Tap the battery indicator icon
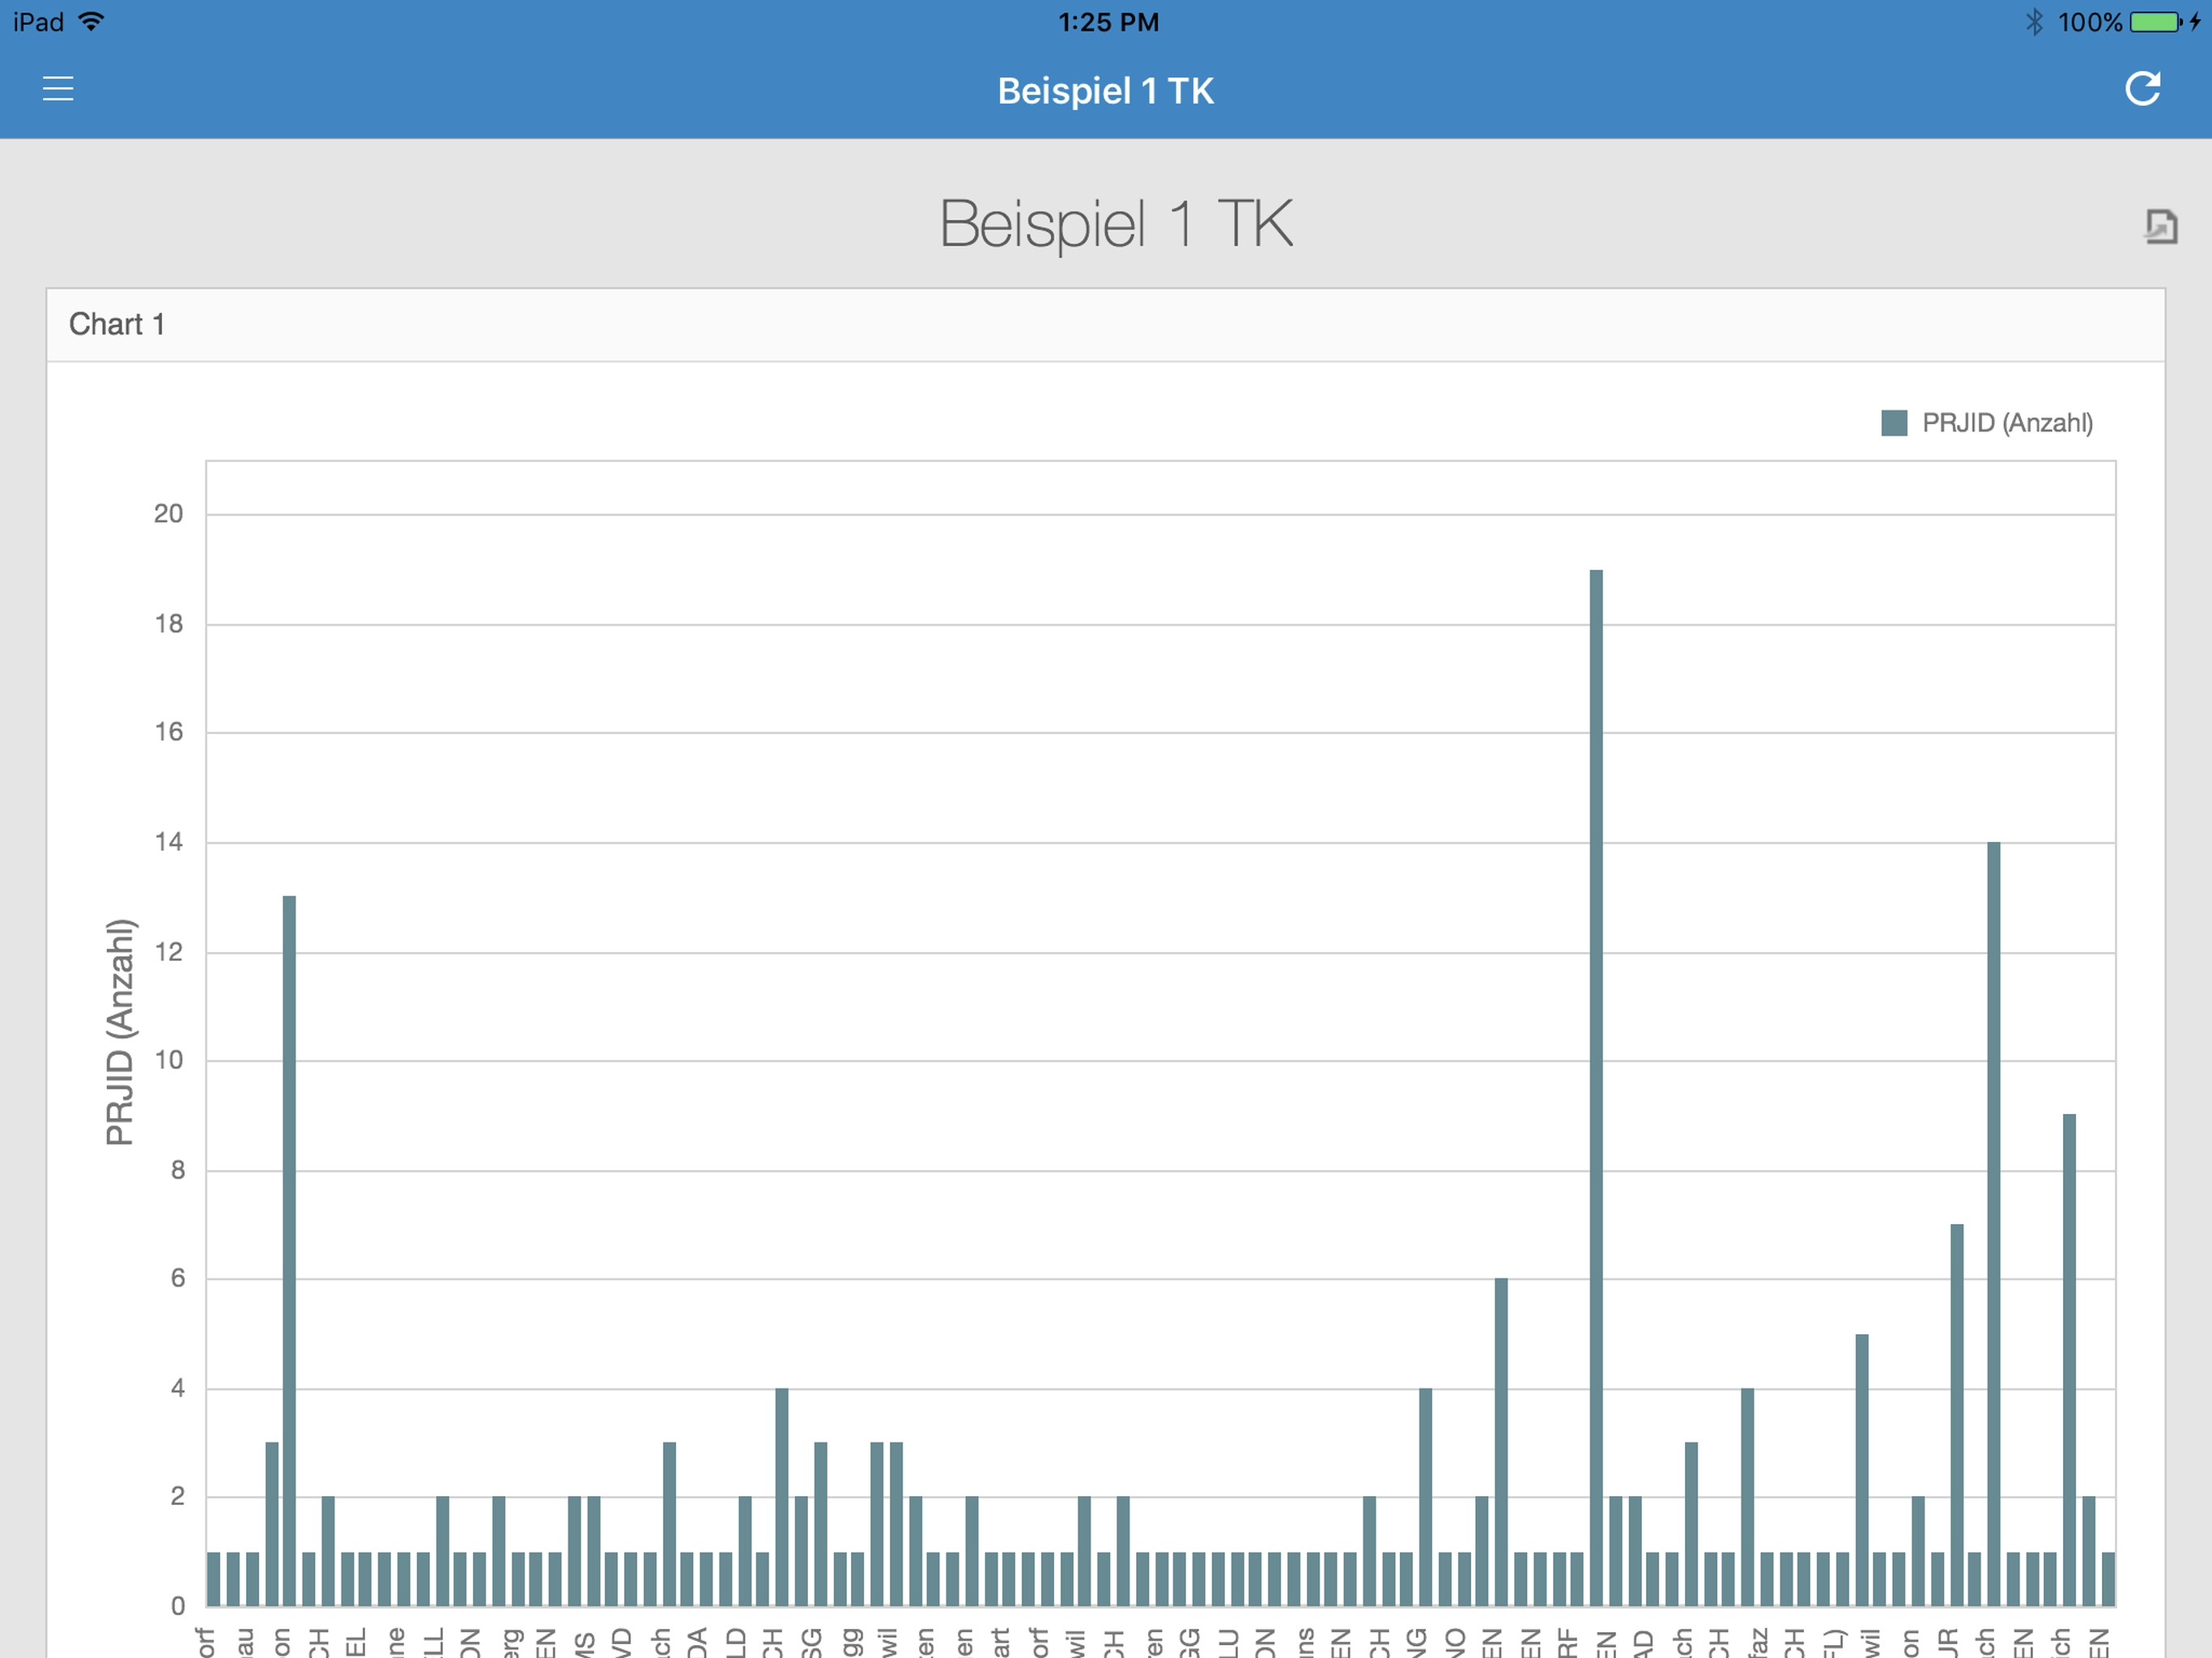2212x1658 pixels. (2155, 22)
